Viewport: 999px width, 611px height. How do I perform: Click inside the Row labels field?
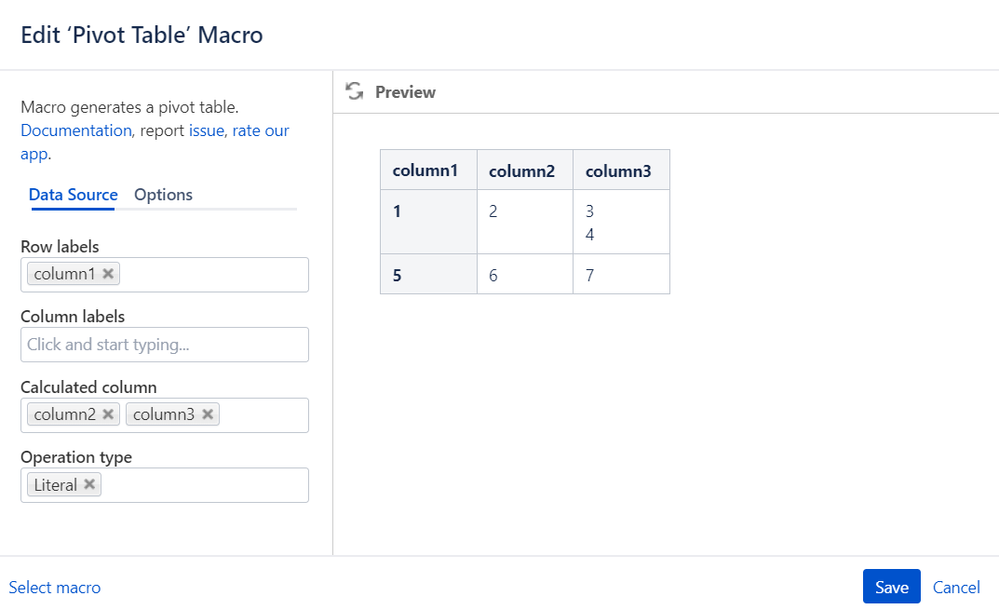[x=213, y=275]
